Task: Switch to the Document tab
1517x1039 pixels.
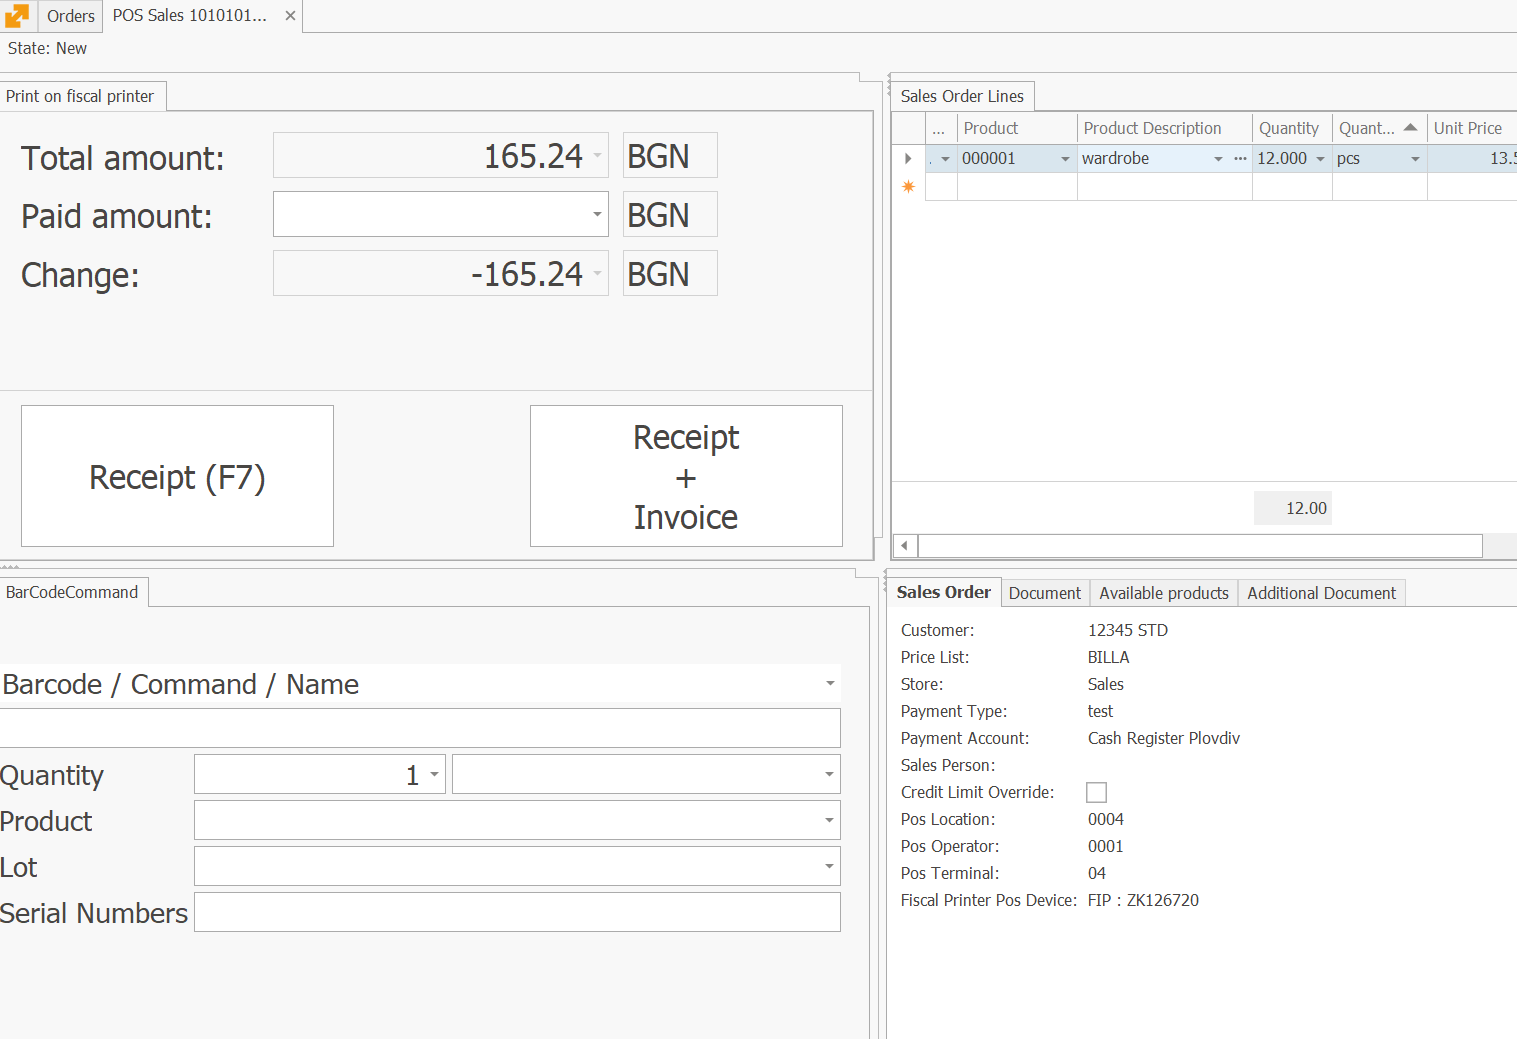Action: [1045, 593]
